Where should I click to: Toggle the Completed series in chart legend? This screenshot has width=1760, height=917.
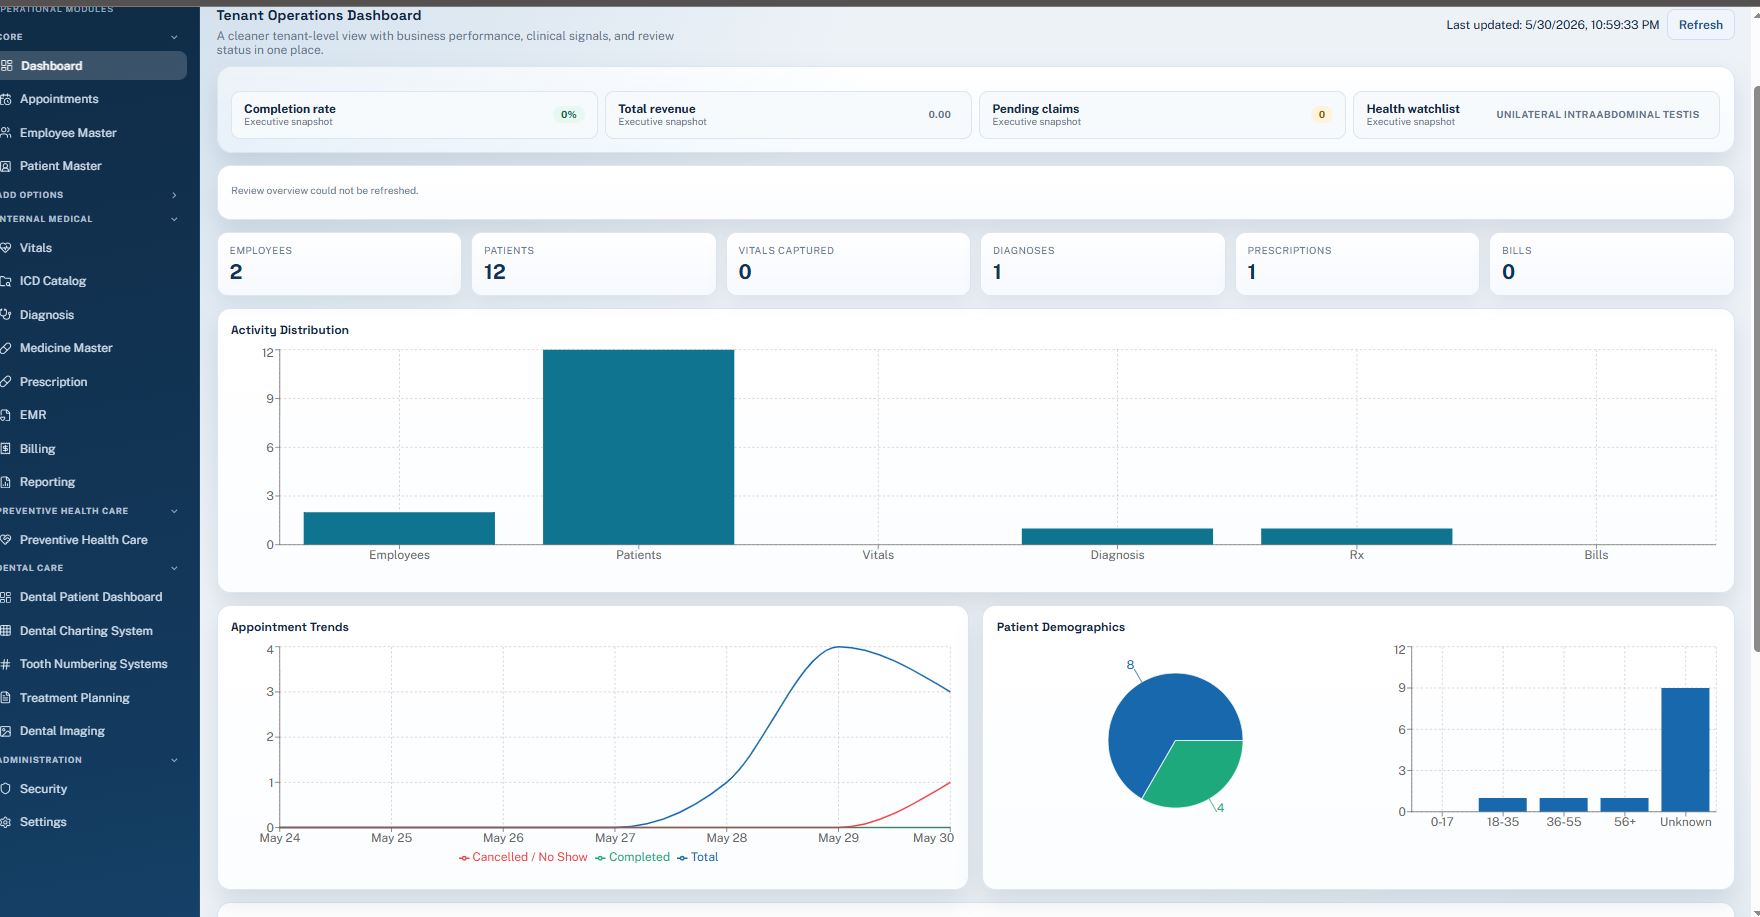632,857
